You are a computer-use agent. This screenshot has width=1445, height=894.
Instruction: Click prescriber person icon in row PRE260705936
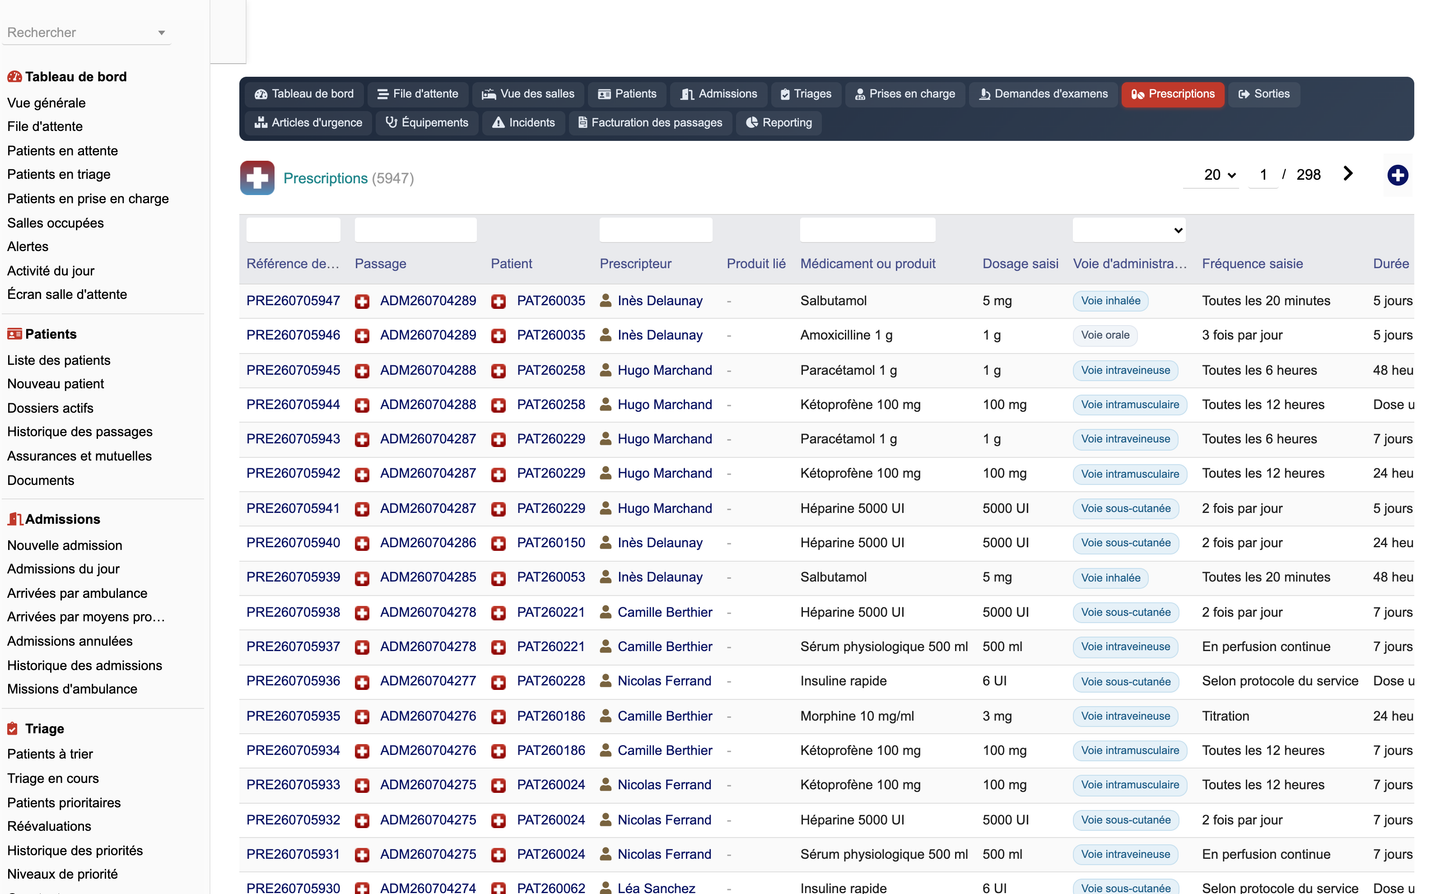[606, 681]
